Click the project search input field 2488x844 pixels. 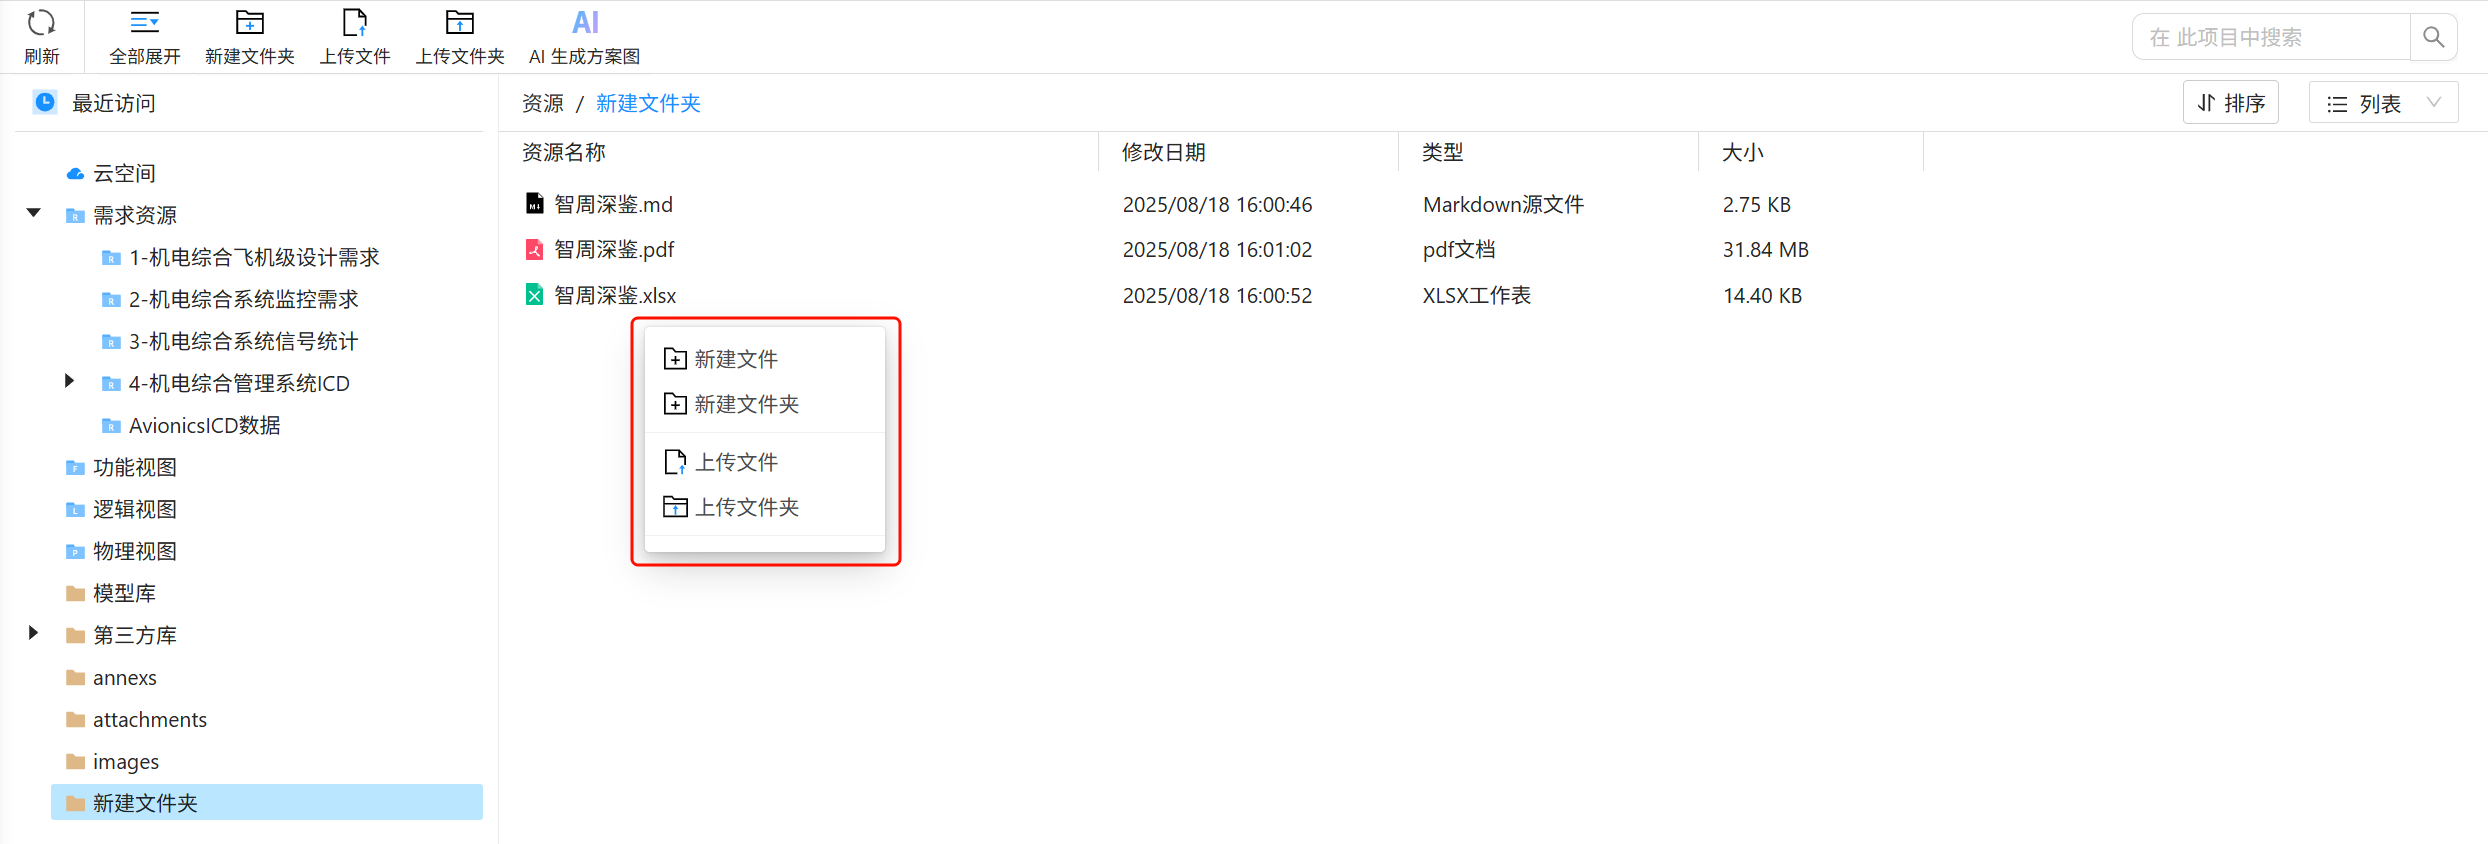click(x=2271, y=37)
